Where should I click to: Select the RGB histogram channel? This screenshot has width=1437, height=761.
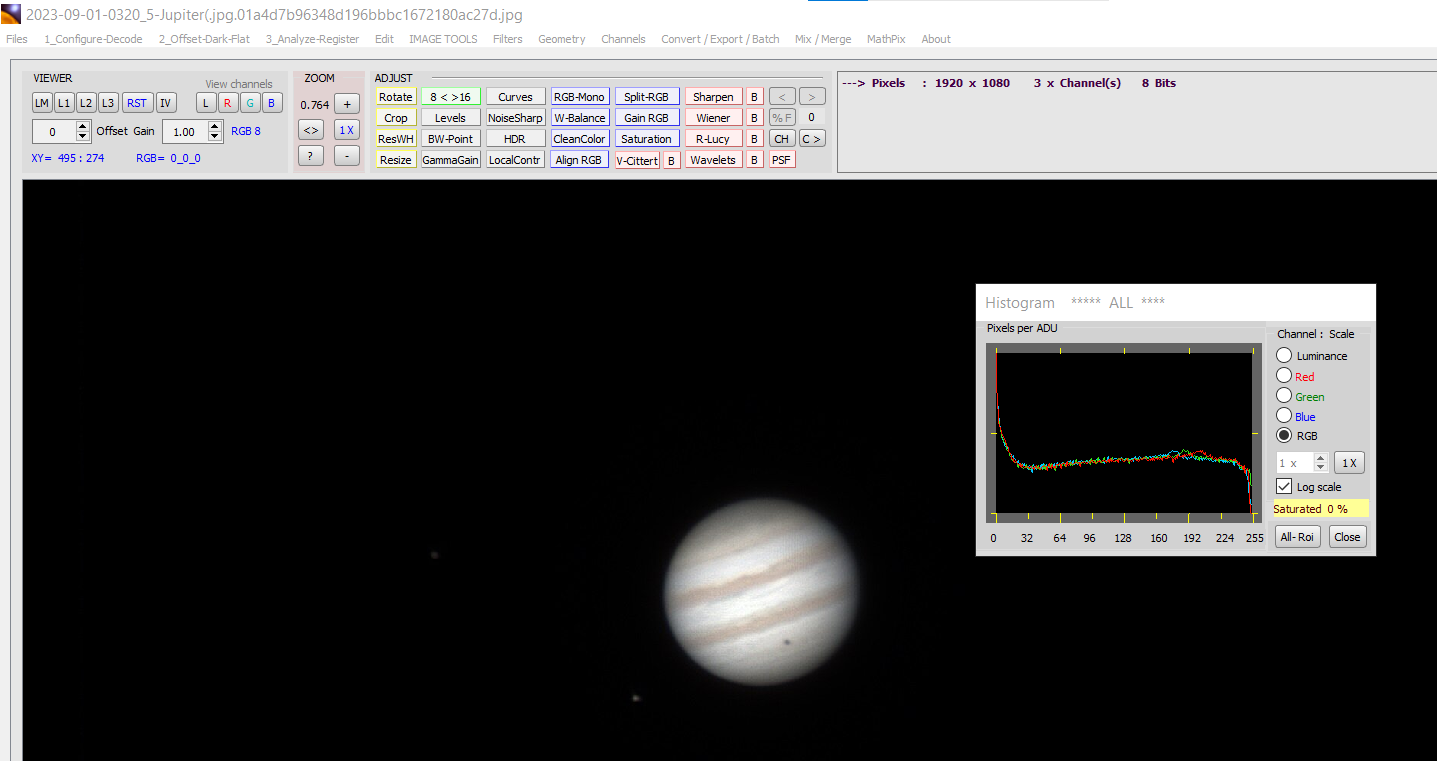(x=1284, y=435)
